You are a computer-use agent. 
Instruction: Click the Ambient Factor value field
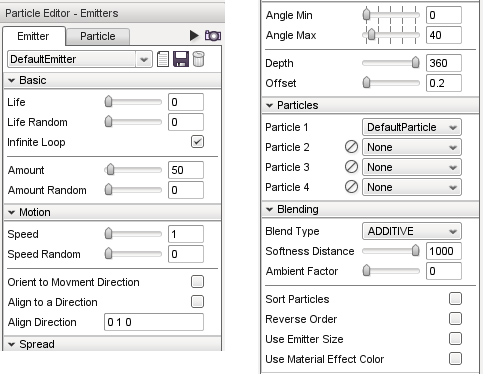(x=444, y=271)
